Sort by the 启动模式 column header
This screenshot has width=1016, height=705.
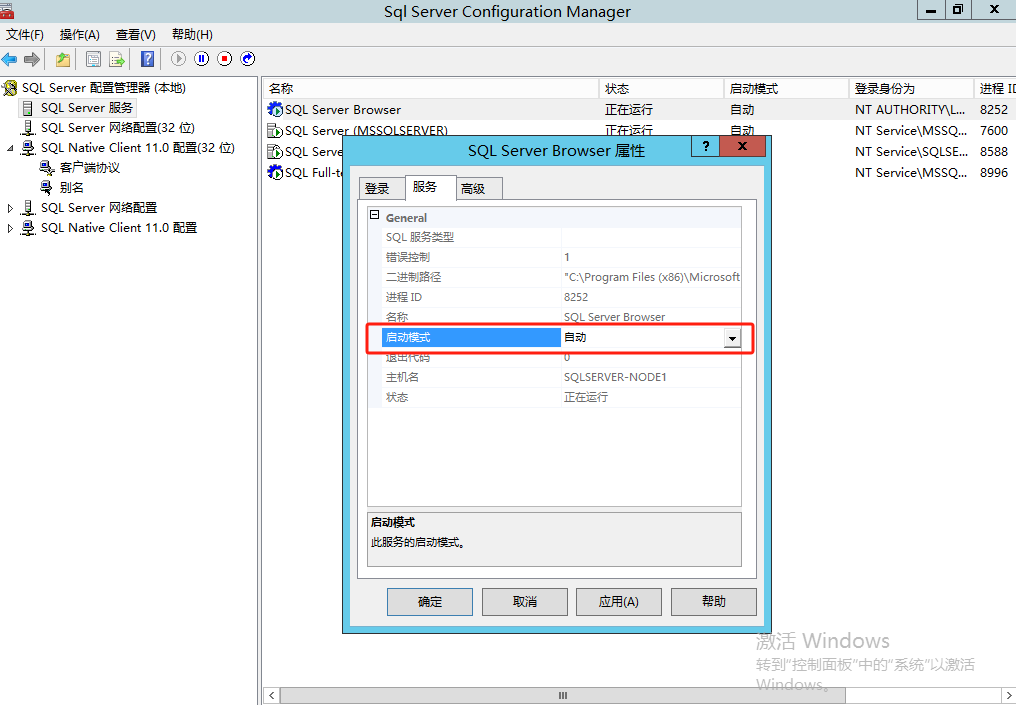click(786, 89)
